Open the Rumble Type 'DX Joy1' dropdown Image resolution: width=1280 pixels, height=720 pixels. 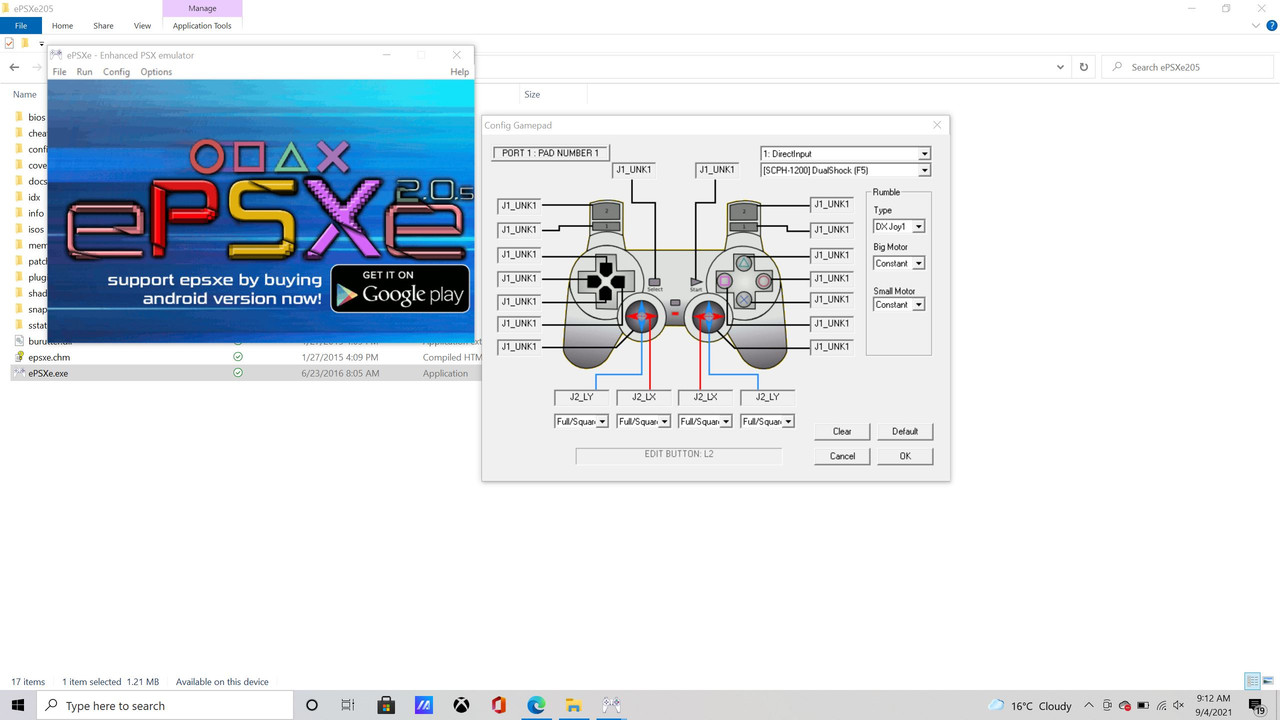pos(919,227)
